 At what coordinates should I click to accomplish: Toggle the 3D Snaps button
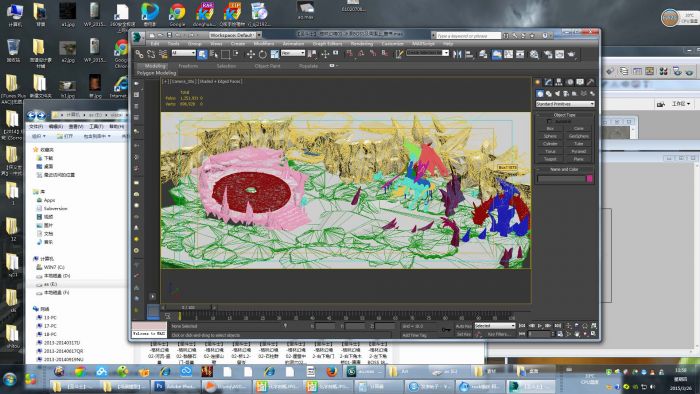click(x=349, y=54)
